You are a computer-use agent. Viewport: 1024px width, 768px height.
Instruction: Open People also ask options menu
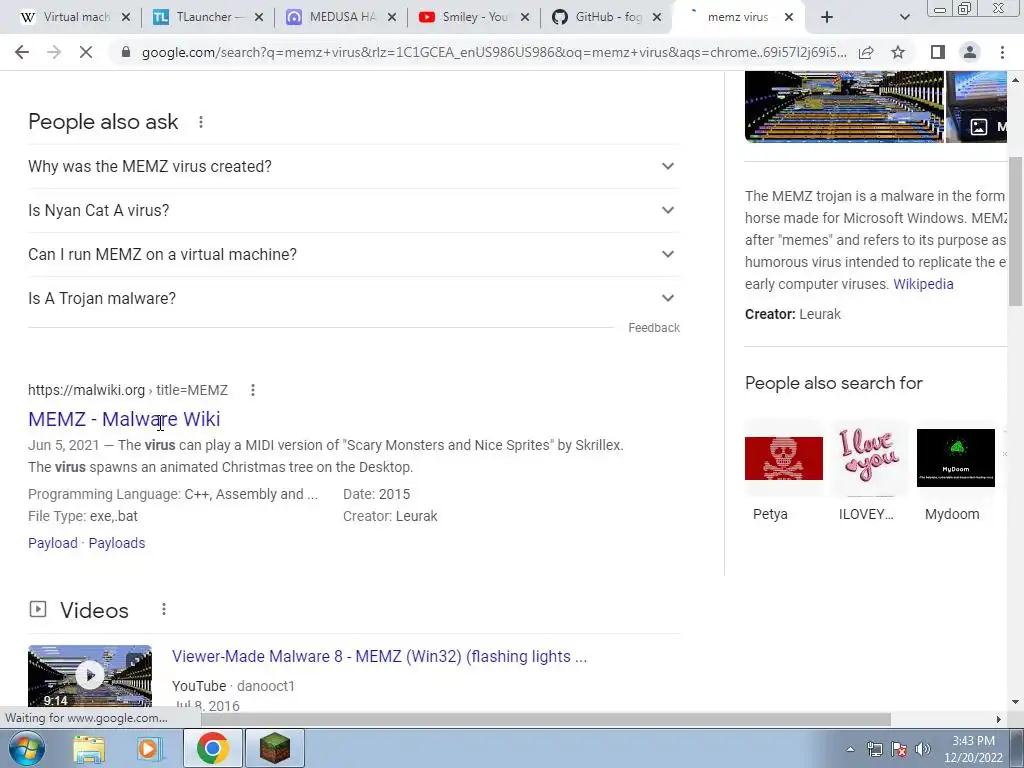click(201, 121)
